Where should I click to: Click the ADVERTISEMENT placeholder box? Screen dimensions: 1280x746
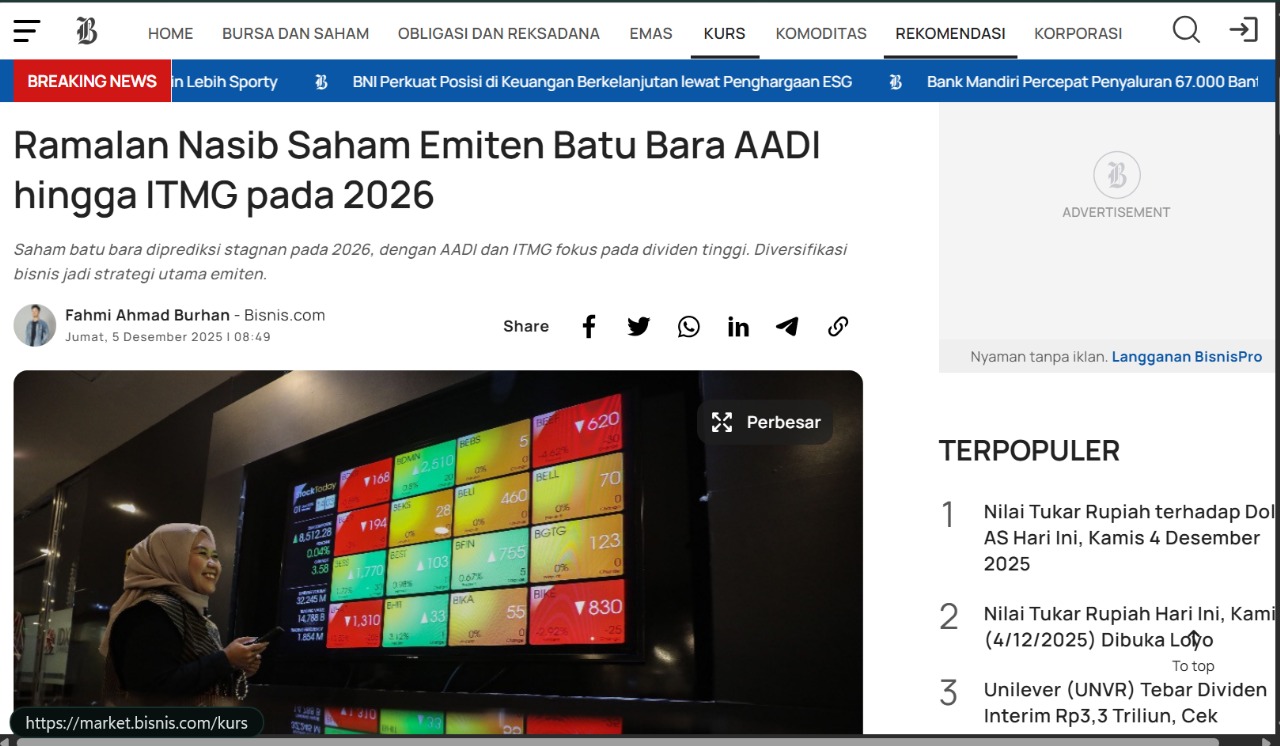1109,221
